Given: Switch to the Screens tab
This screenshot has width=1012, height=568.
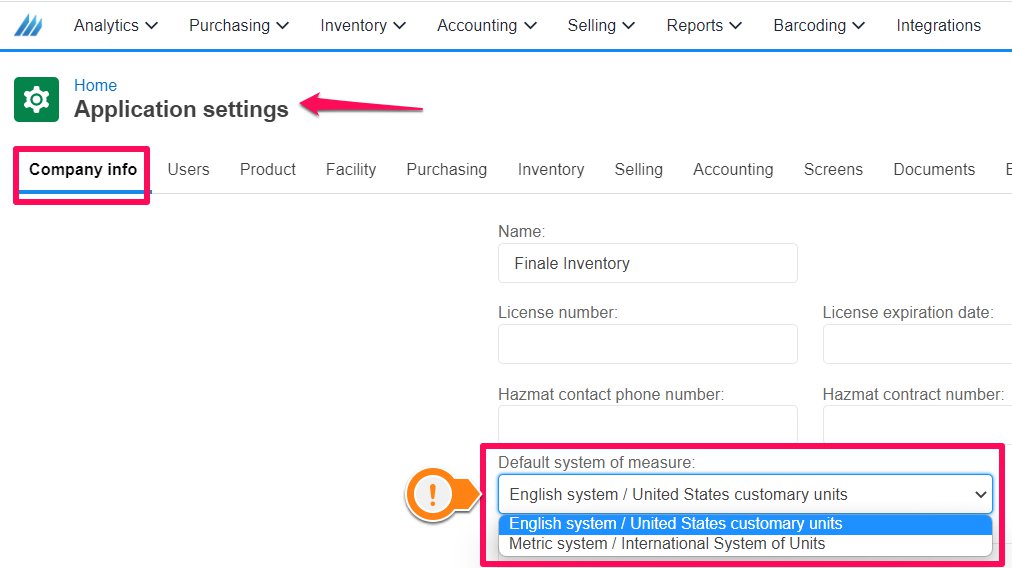Looking at the screenshot, I should 833,170.
